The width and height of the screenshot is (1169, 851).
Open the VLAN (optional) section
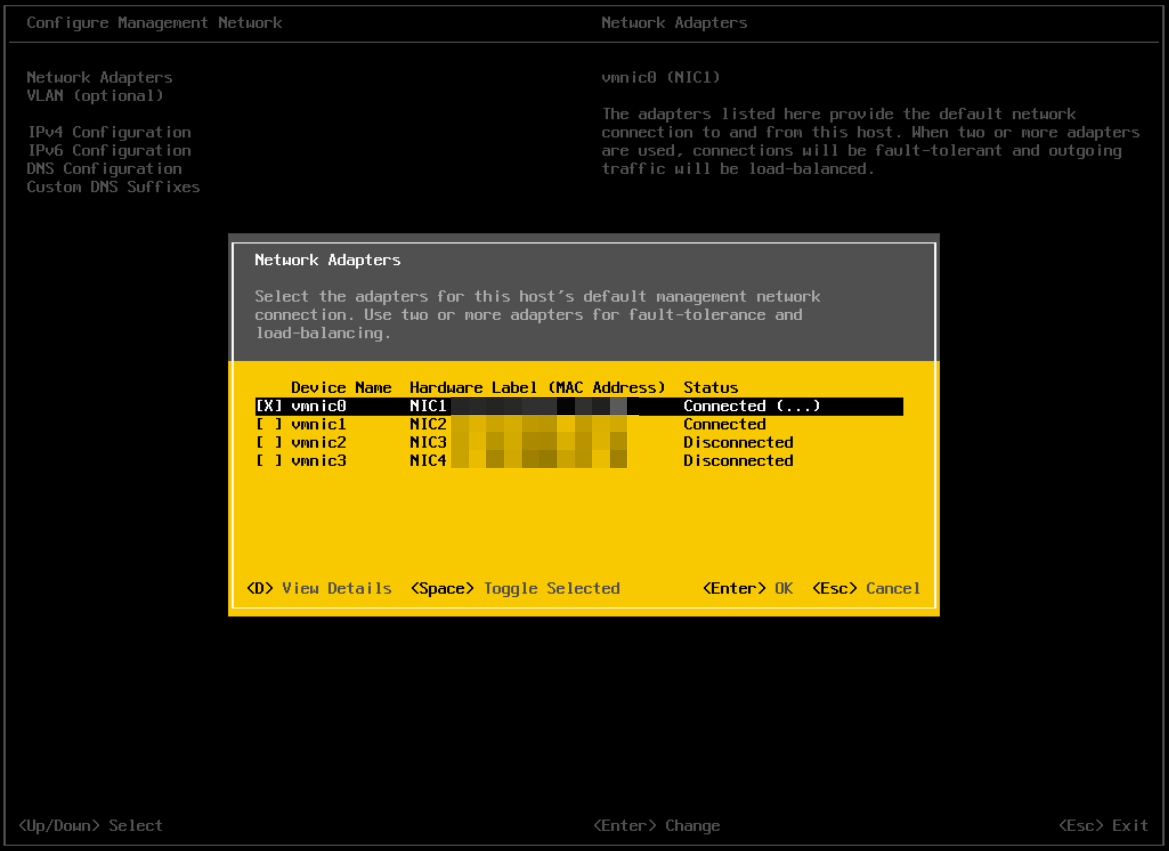95,95
